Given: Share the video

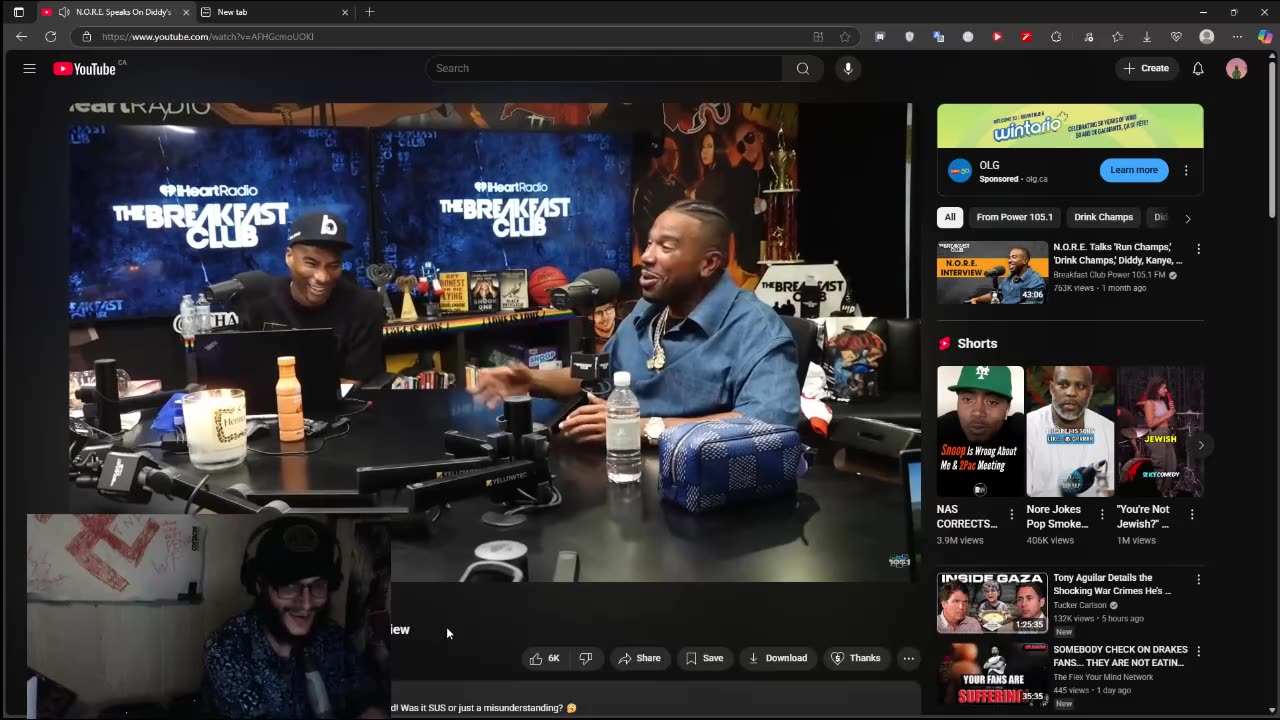Looking at the screenshot, I should [x=639, y=658].
